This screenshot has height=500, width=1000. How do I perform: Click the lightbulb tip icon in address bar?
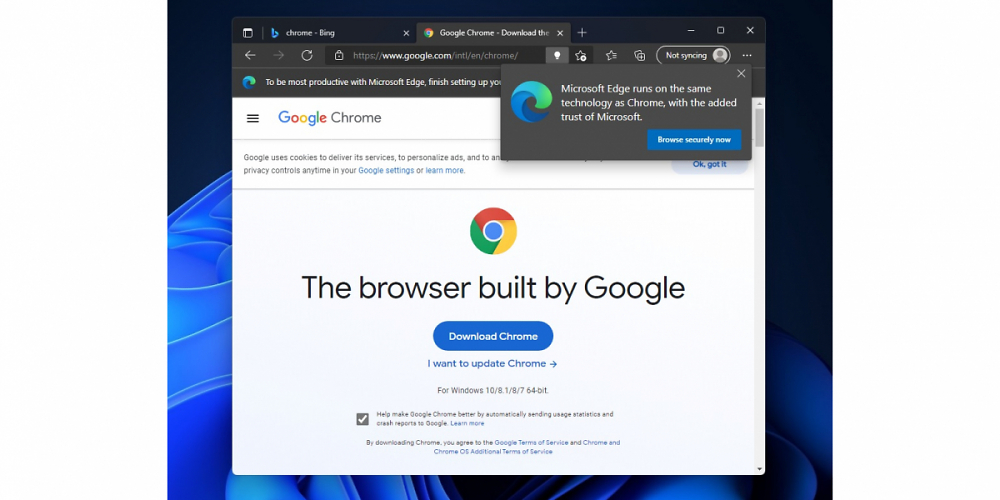click(557, 55)
